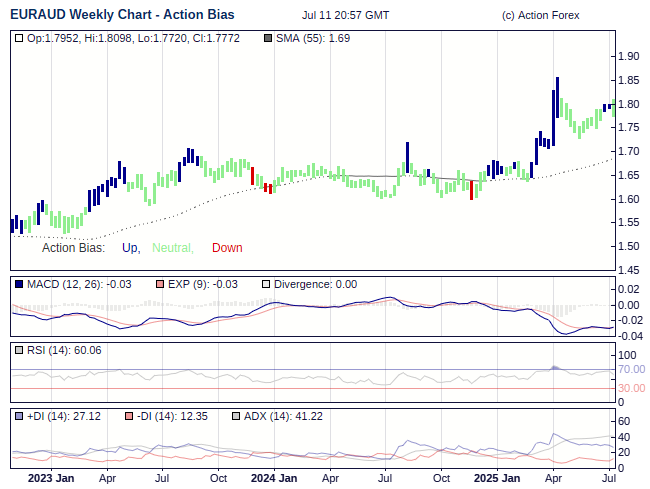Select the red 'Down' Action Bias label
This screenshot has height=489, width=650.
pyautogui.click(x=227, y=248)
